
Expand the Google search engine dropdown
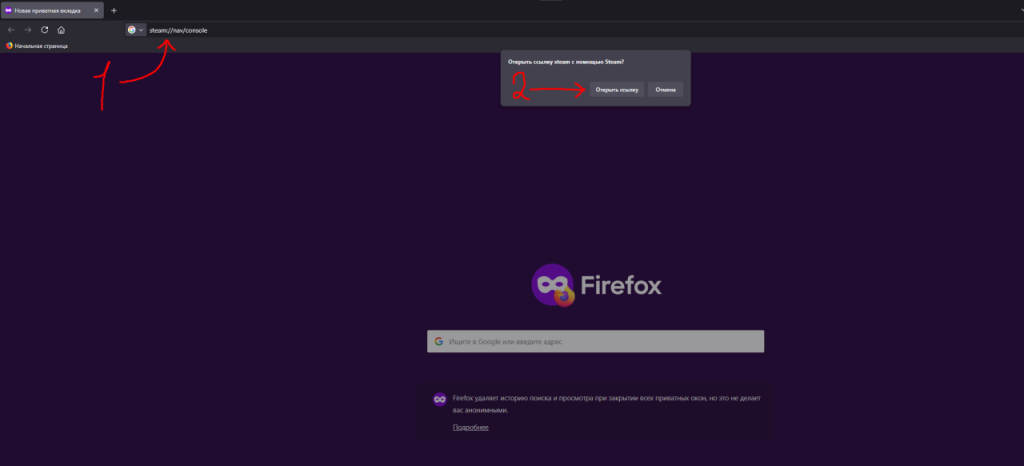tap(135, 30)
